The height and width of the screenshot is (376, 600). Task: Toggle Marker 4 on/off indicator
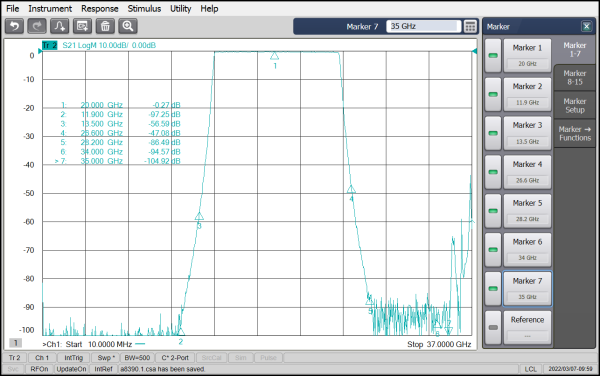tap(493, 172)
